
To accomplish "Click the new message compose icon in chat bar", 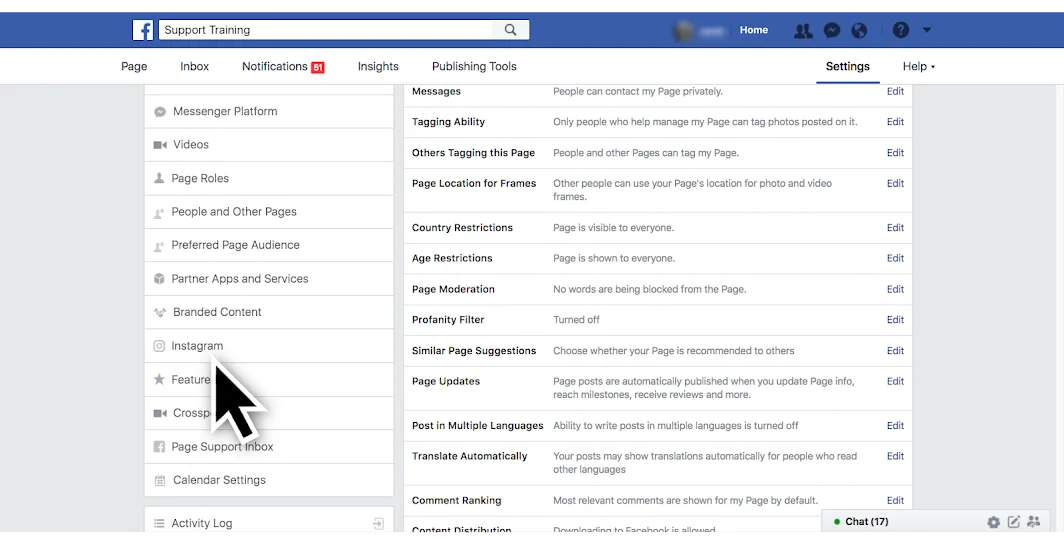I will pos(1014,521).
